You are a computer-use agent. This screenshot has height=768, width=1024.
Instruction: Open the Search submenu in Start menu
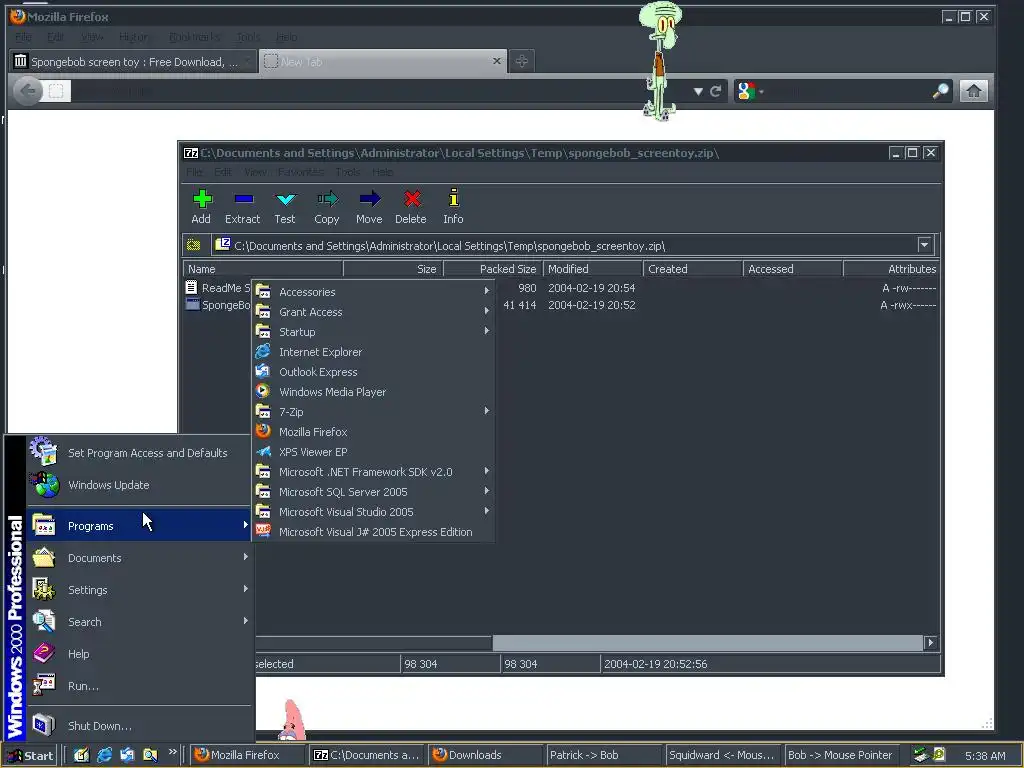[x=139, y=622]
